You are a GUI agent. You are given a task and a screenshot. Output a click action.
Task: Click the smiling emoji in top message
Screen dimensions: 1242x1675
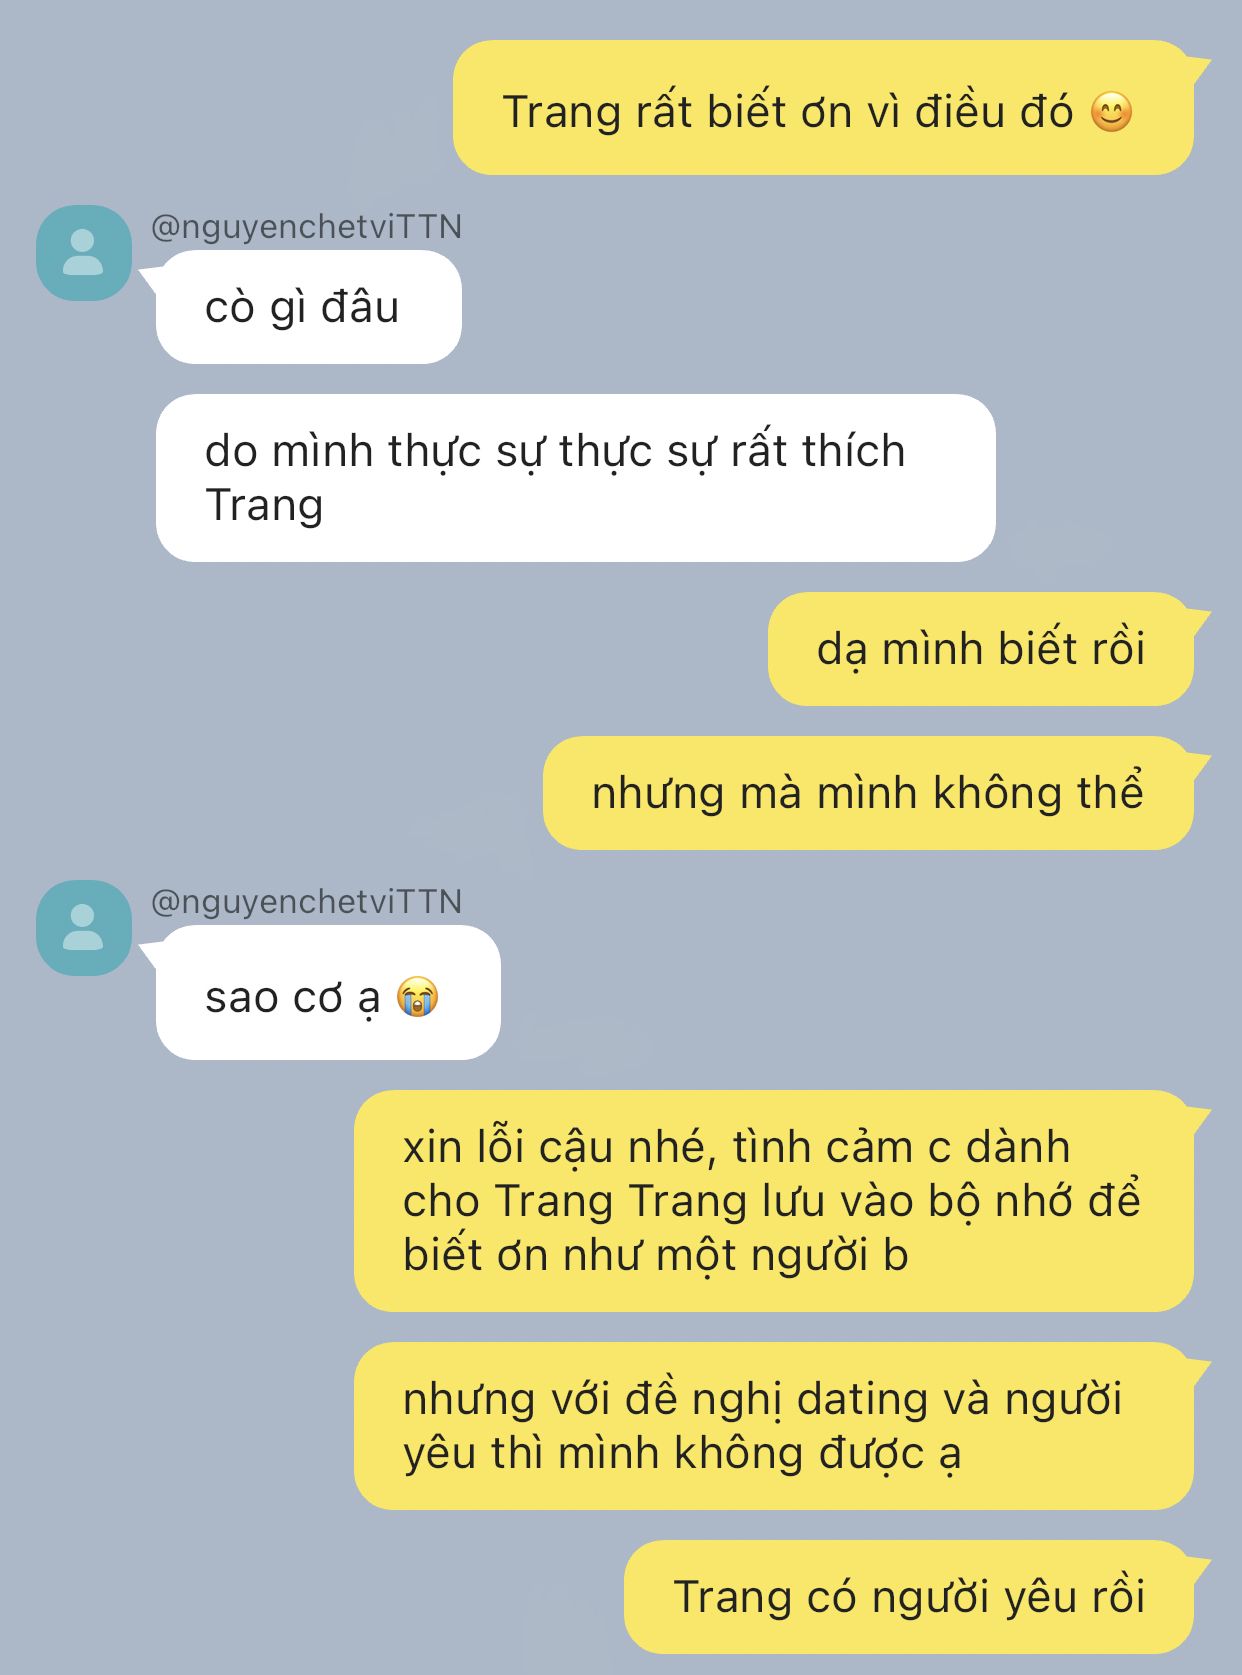click(x=1111, y=111)
